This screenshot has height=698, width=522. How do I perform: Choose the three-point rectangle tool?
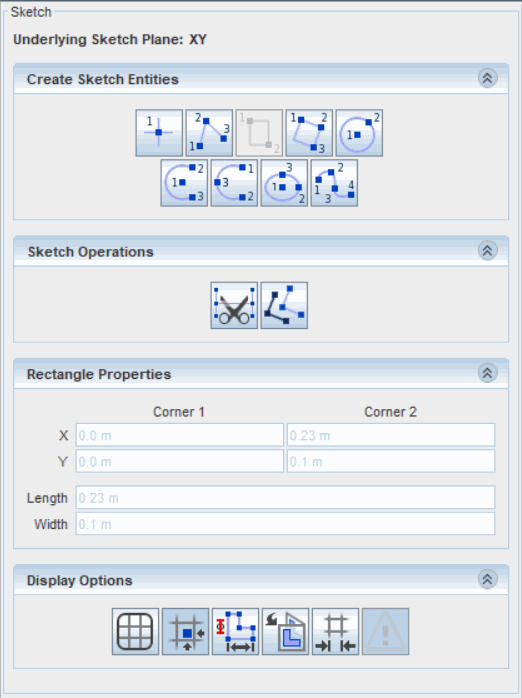[309, 133]
